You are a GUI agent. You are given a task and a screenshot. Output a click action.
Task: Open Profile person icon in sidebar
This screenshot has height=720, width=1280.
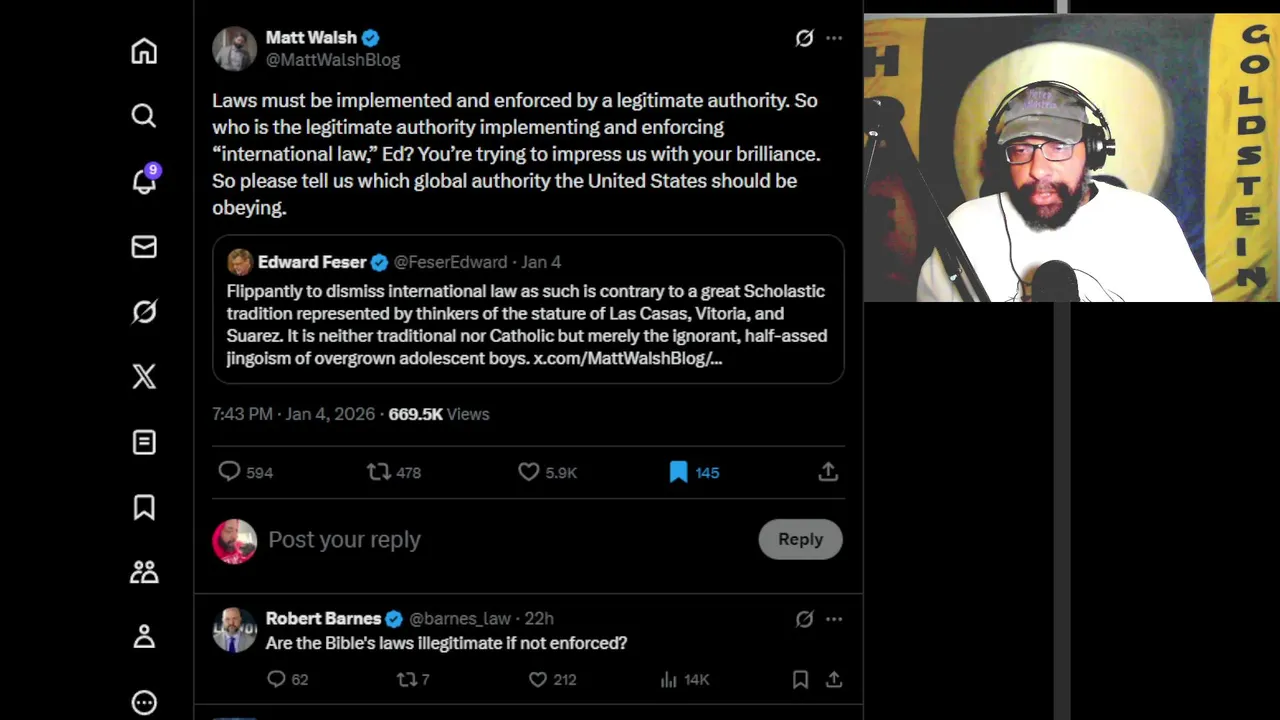(x=144, y=637)
